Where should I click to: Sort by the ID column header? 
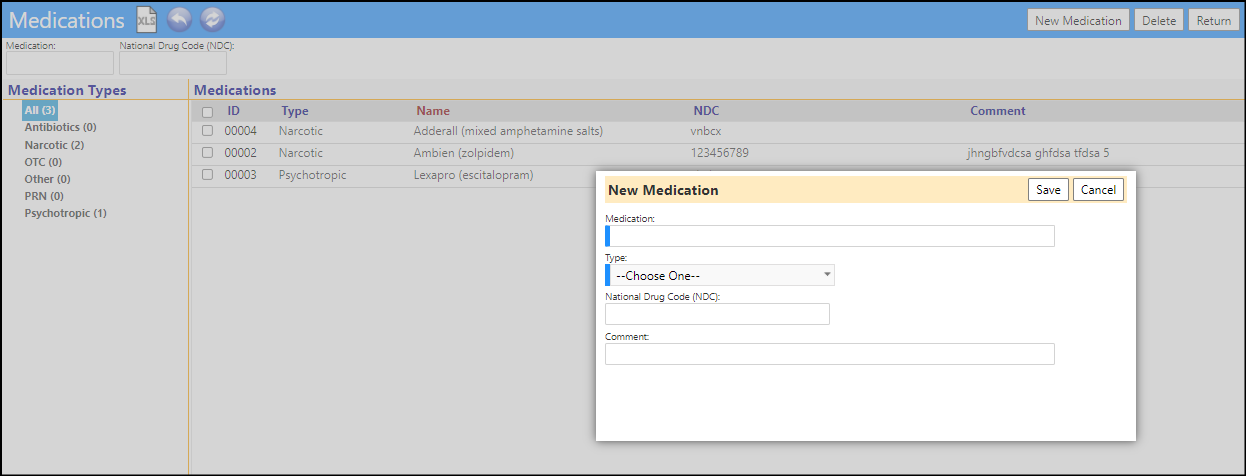(x=234, y=111)
